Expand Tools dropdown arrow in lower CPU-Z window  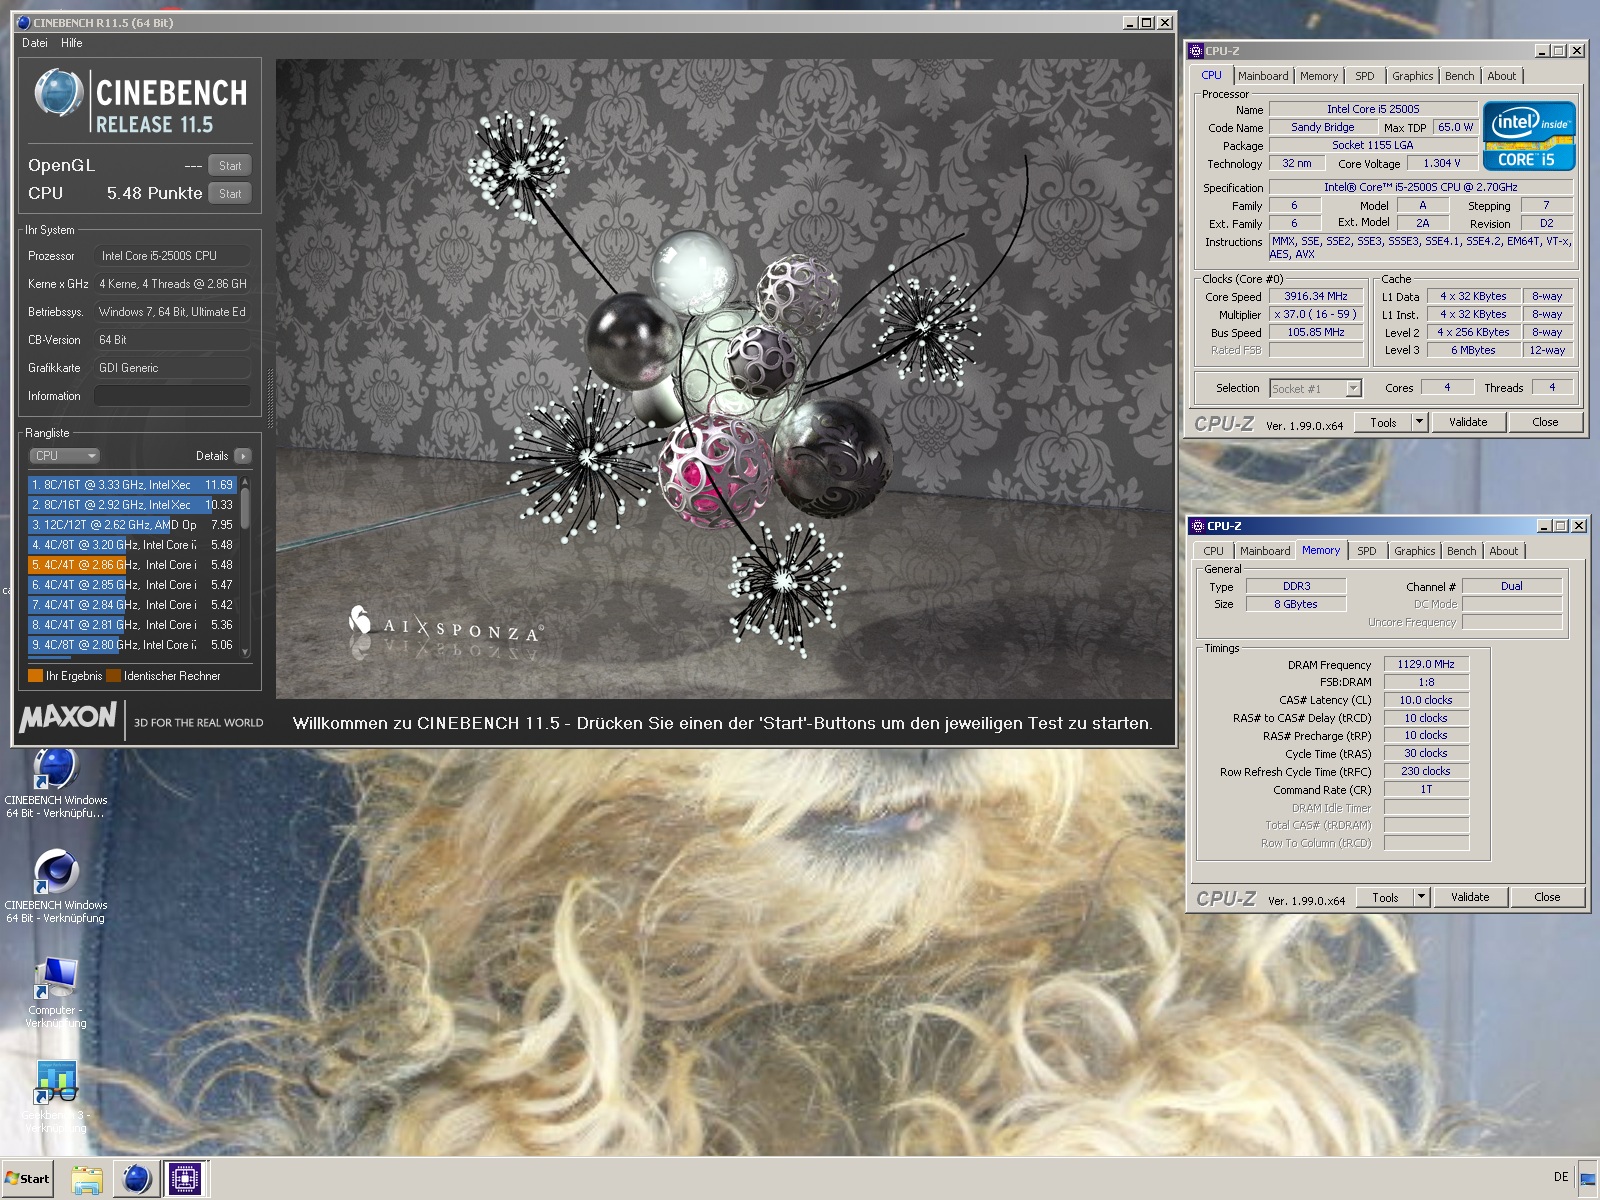pos(1420,898)
